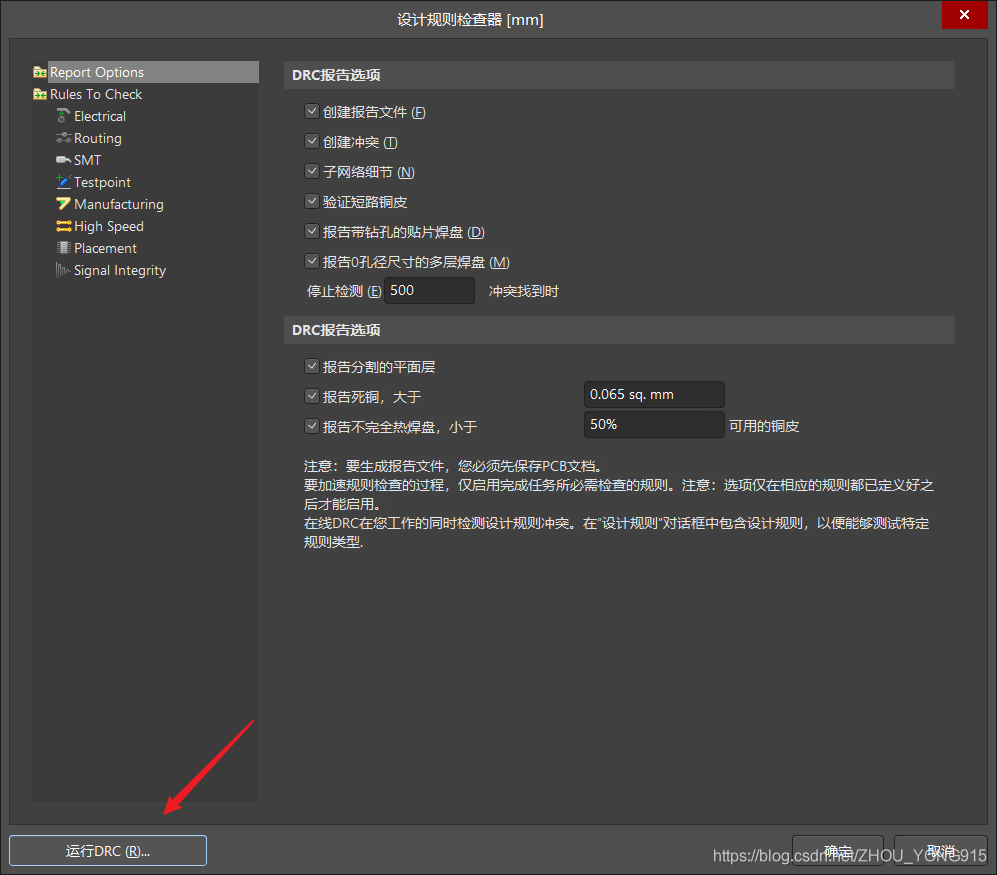Image resolution: width=997 pixels, height=875 pixels.
Task: Click the Testpoint rule category icon
Action: click(x=64, y=182)
